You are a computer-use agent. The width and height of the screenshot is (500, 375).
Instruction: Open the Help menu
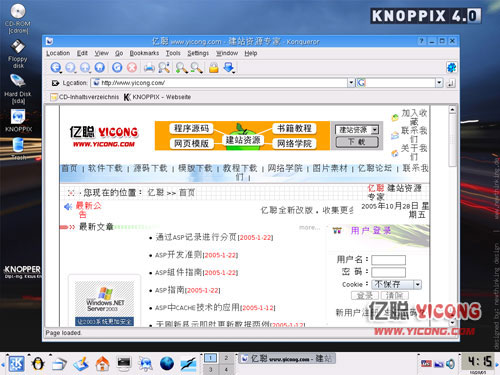pos(251,53)
